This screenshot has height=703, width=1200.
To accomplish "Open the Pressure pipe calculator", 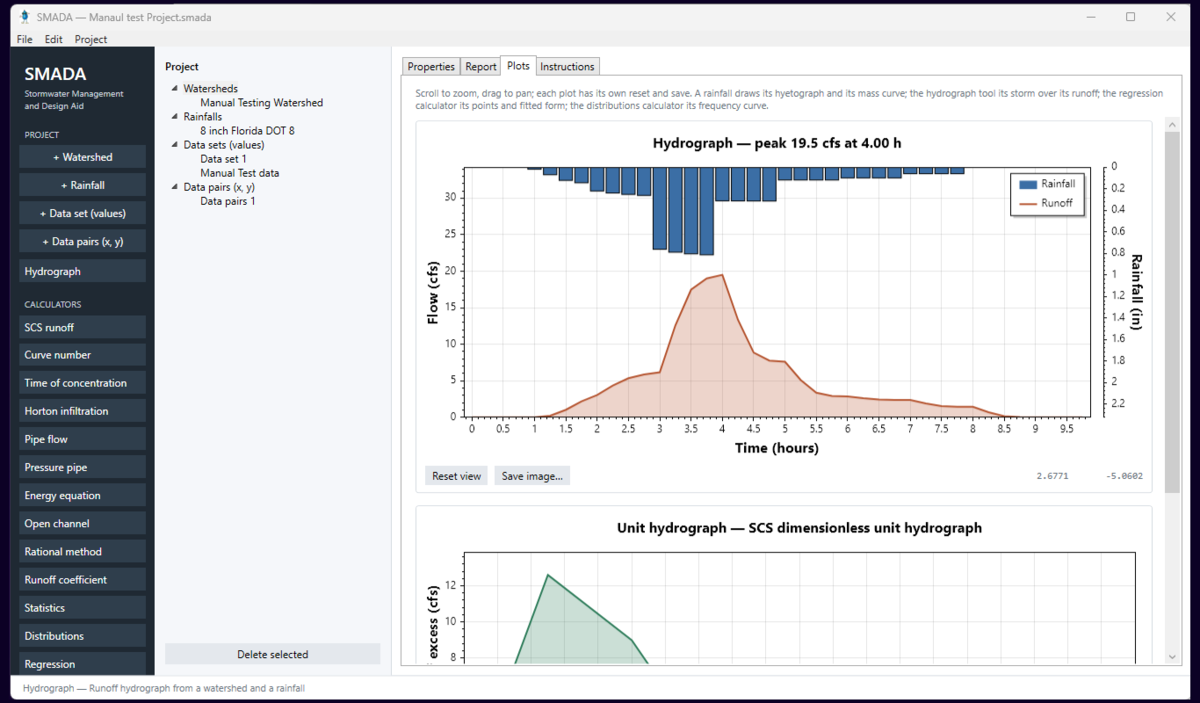I will click(x=83, y=467).
